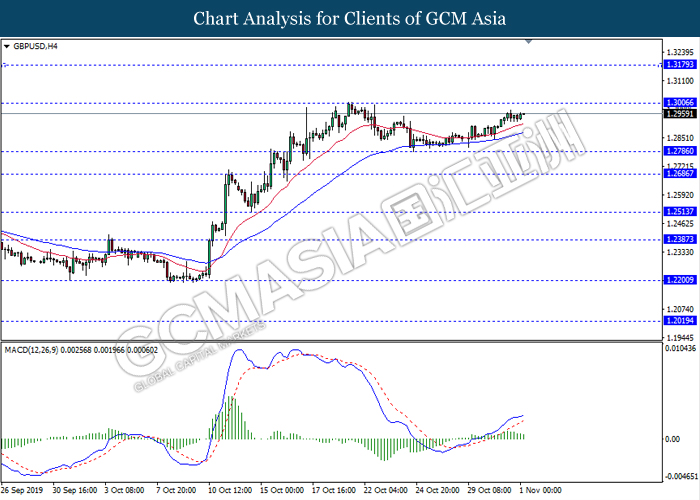
Task: Click the chart shift marker triangle
Action: click(529, 42)
